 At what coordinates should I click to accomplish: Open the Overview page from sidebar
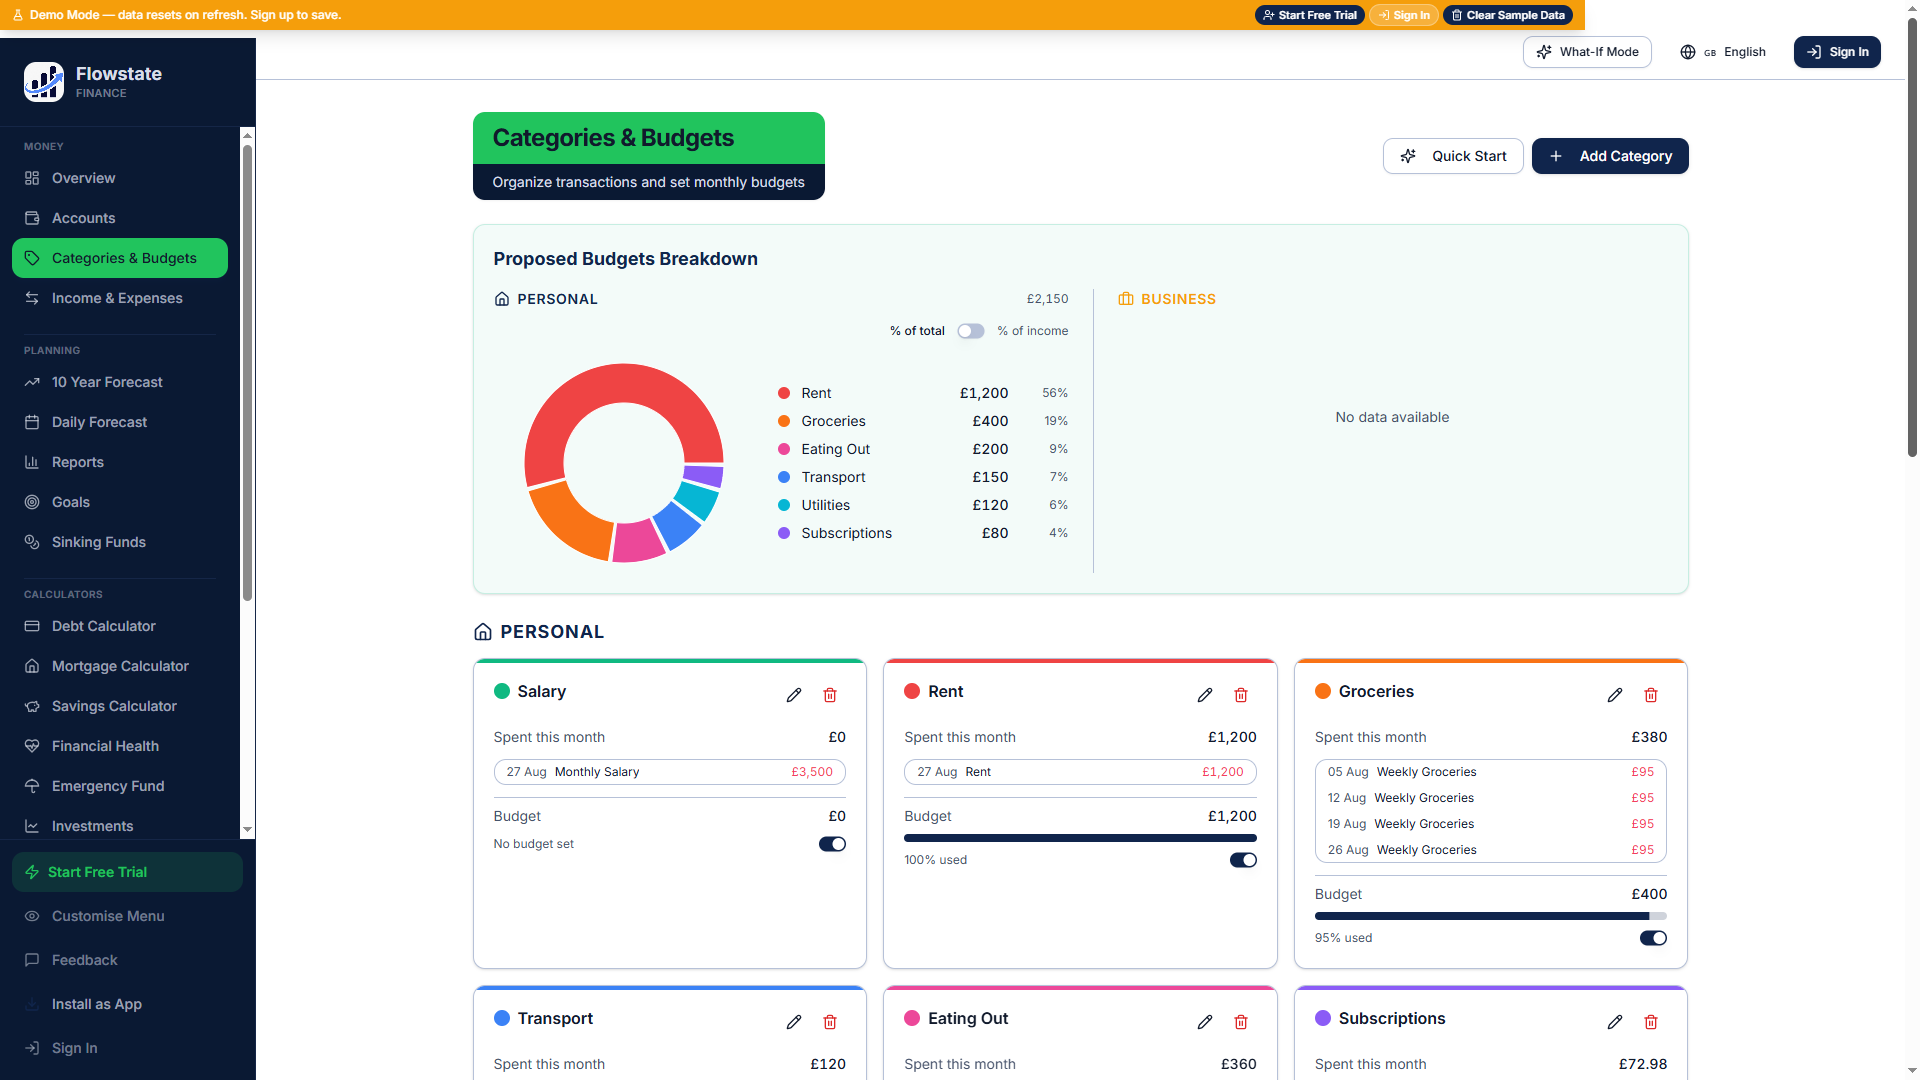[x=120, y=178]
